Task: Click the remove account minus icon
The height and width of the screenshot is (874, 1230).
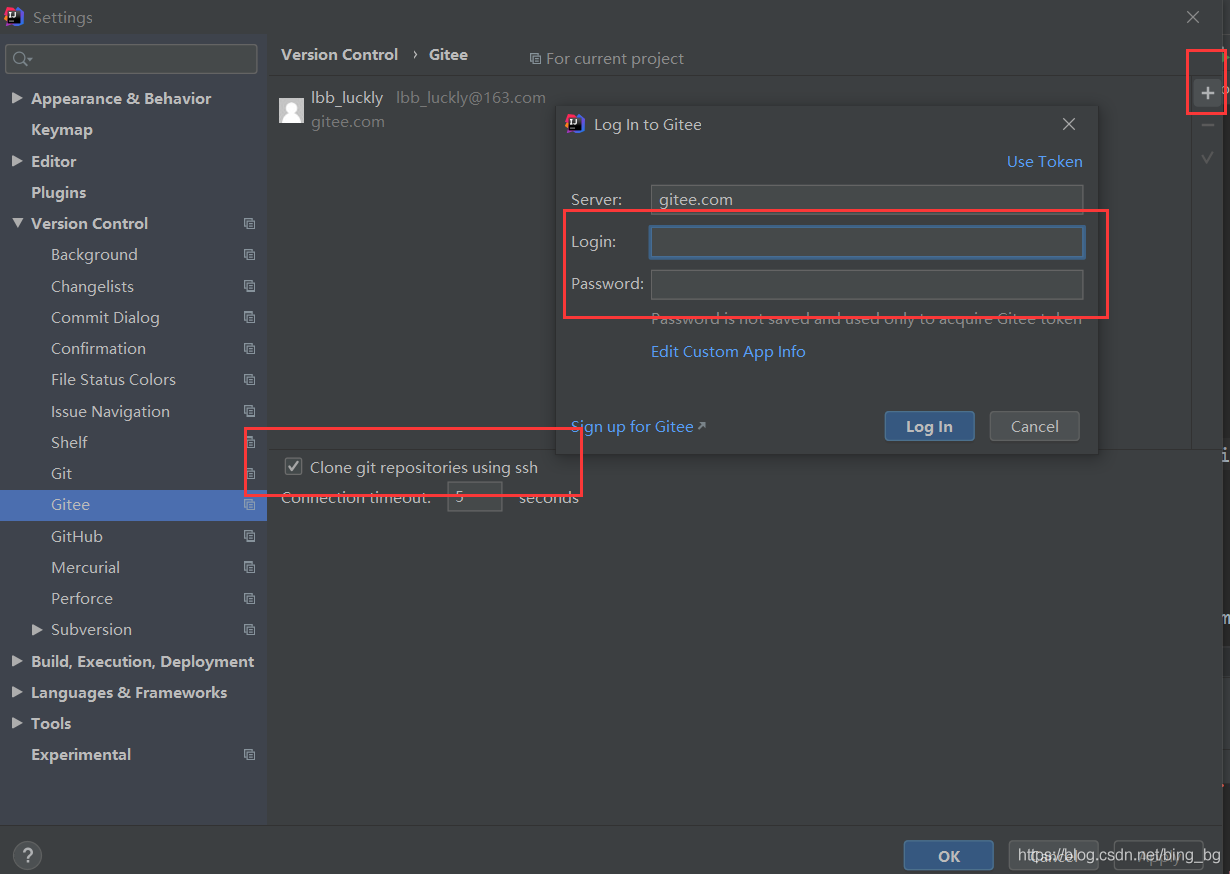Action: [1207, 125]
